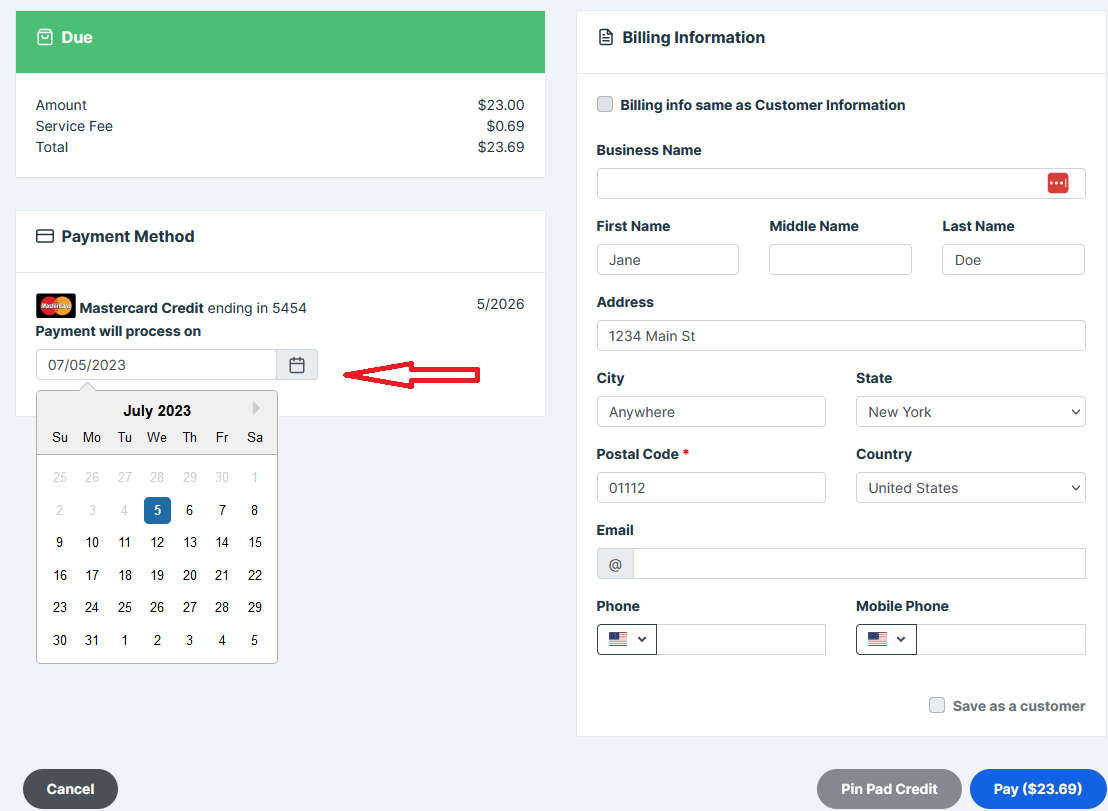
Task: Click the Mastercard logo icon
Action: [x=56, y=306]
